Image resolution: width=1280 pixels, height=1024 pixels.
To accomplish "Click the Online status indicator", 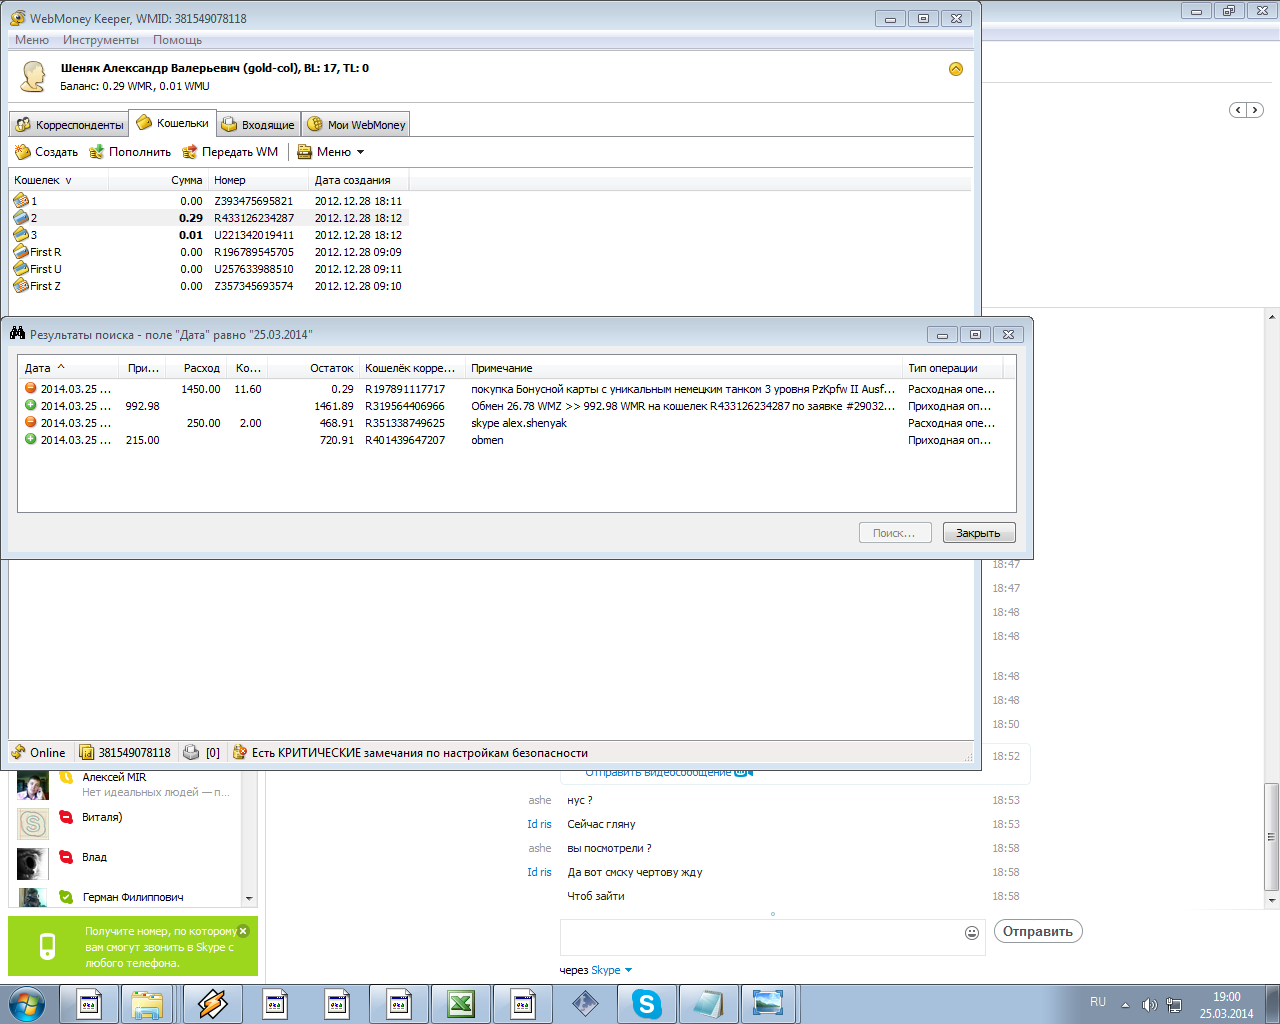I will [39, 753].
